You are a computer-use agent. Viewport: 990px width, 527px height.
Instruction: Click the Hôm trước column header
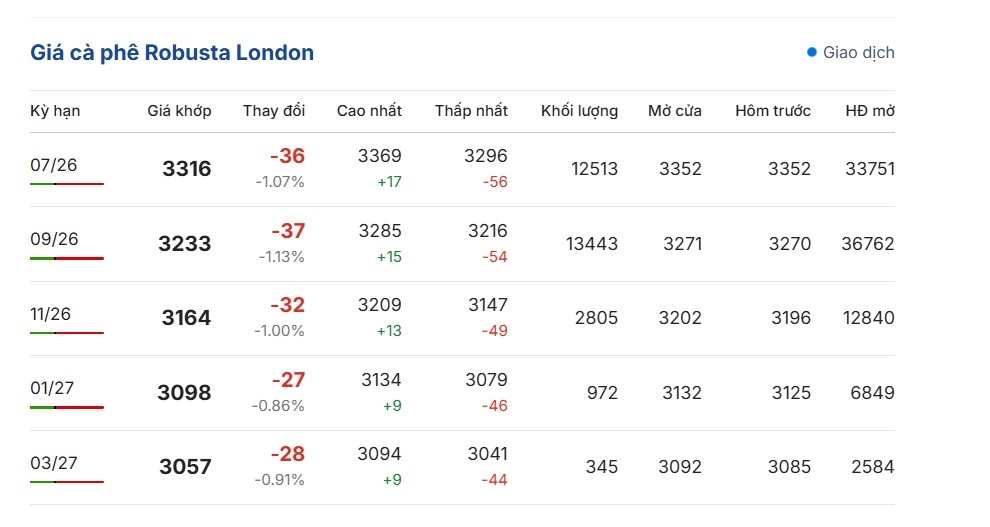point(773,111)
